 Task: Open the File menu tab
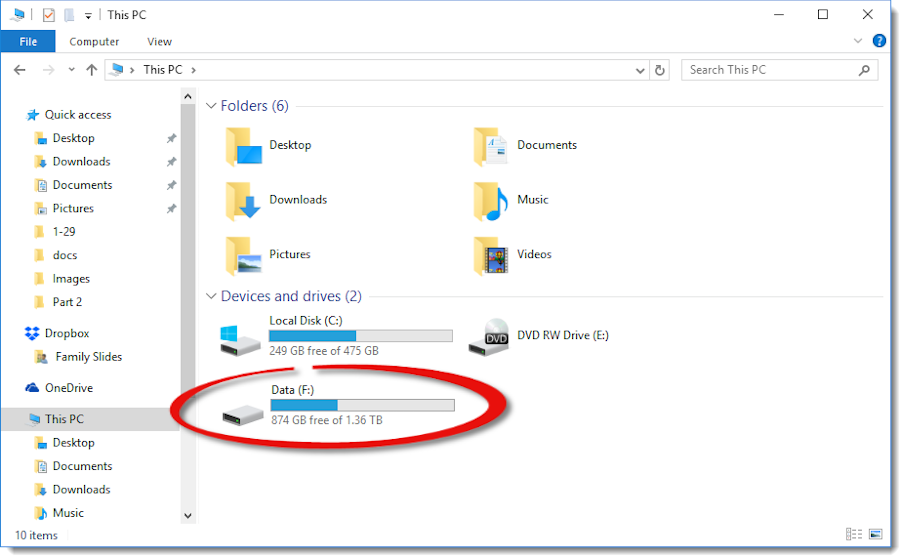click(x=28, y=41)
